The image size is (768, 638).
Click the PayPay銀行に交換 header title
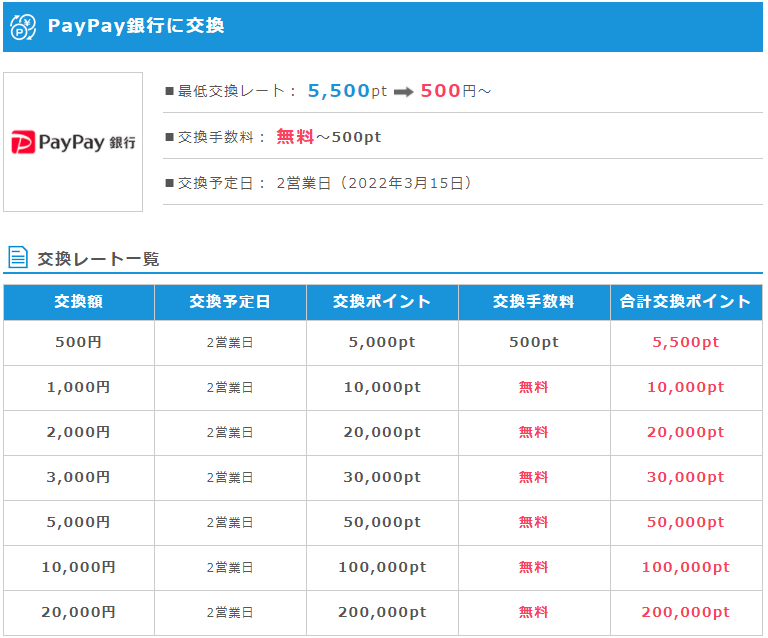point(136,26)
